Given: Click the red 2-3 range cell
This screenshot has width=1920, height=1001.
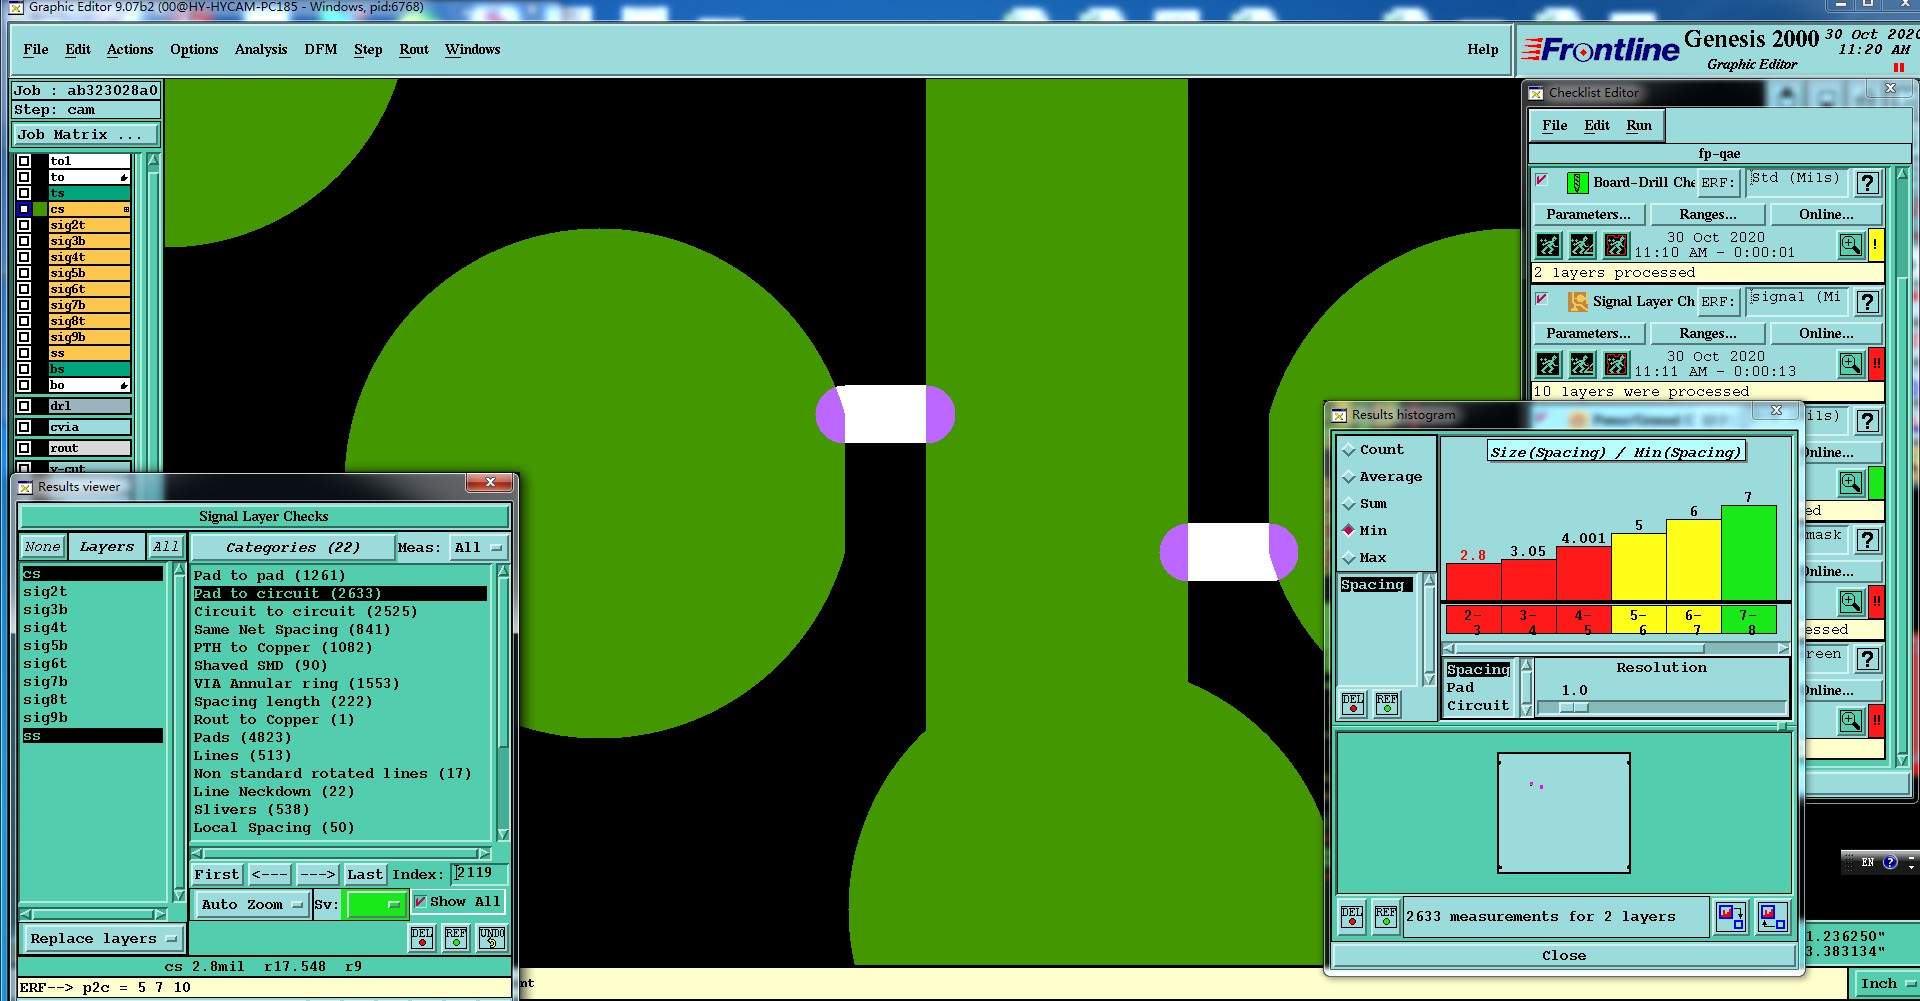Looking at the screenshot, I should click(x=1473, y=620).
